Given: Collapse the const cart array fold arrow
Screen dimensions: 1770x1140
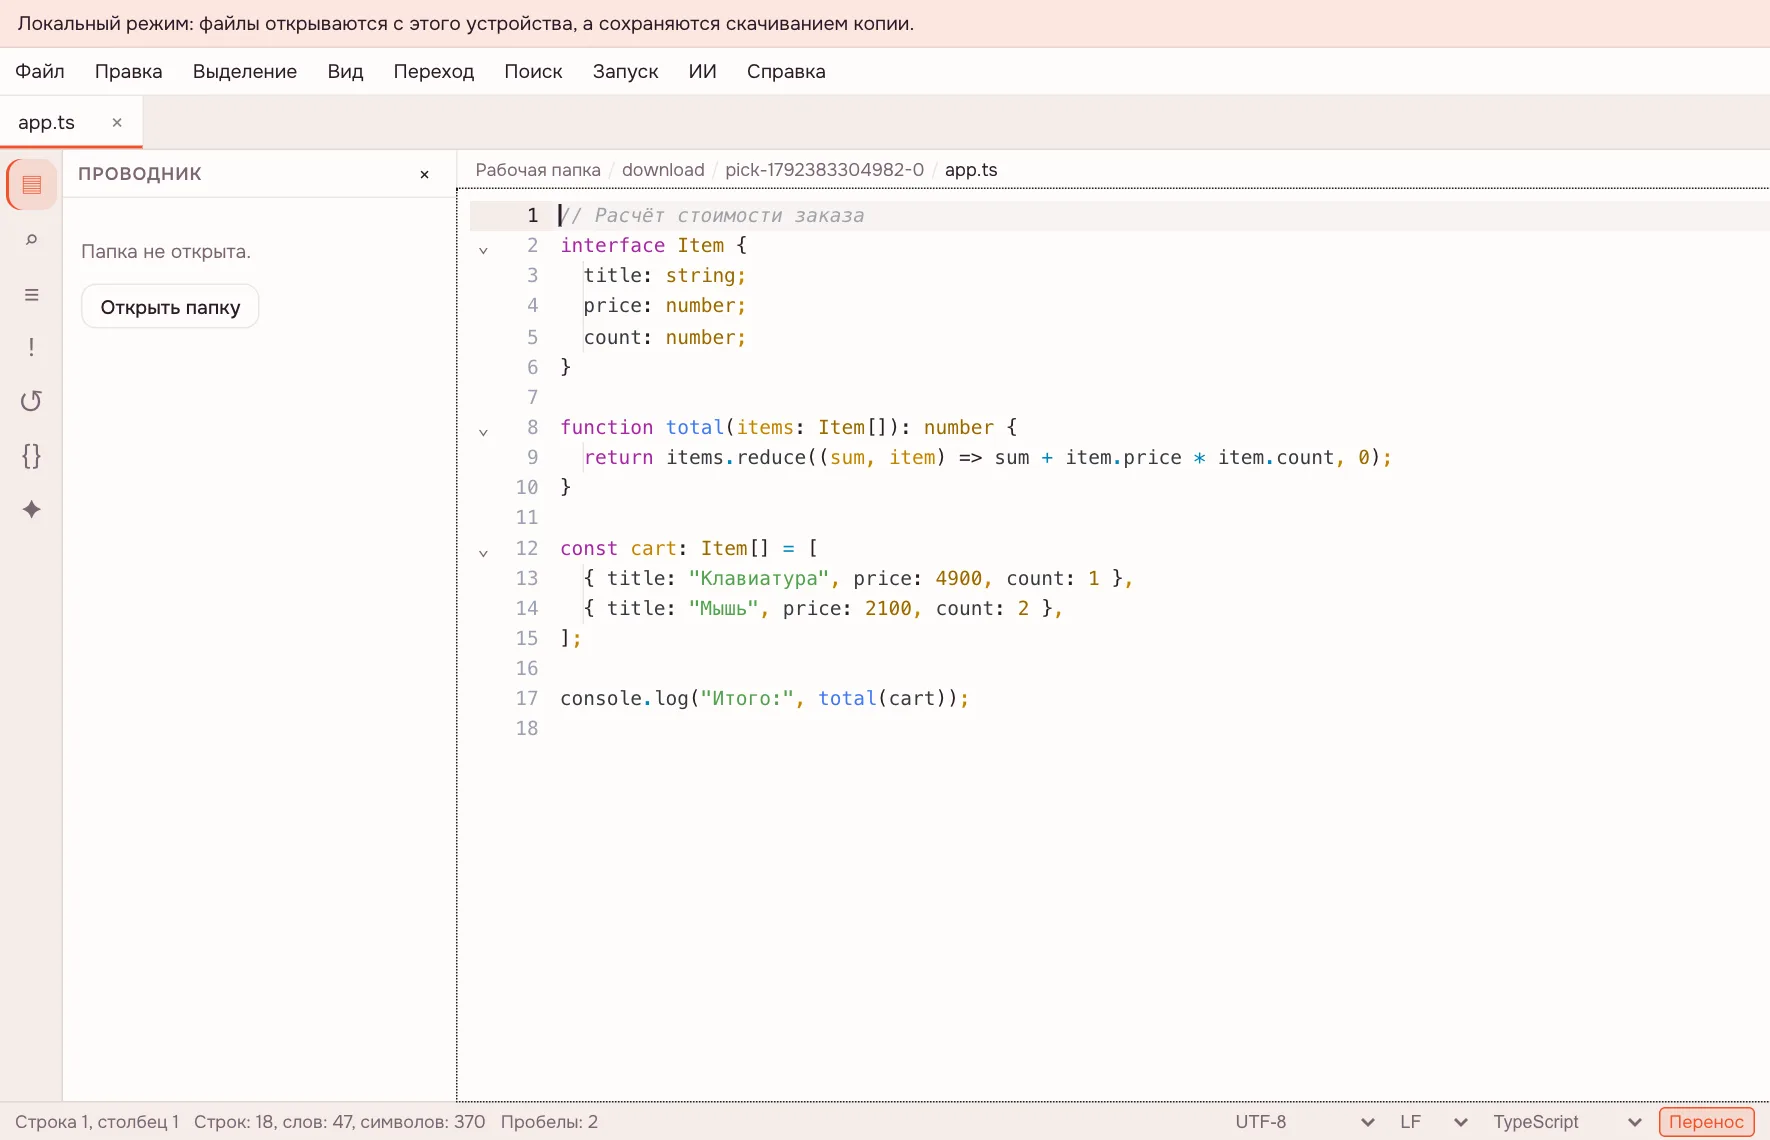Looking at the screenshot, I should click(x=483, y=553).
